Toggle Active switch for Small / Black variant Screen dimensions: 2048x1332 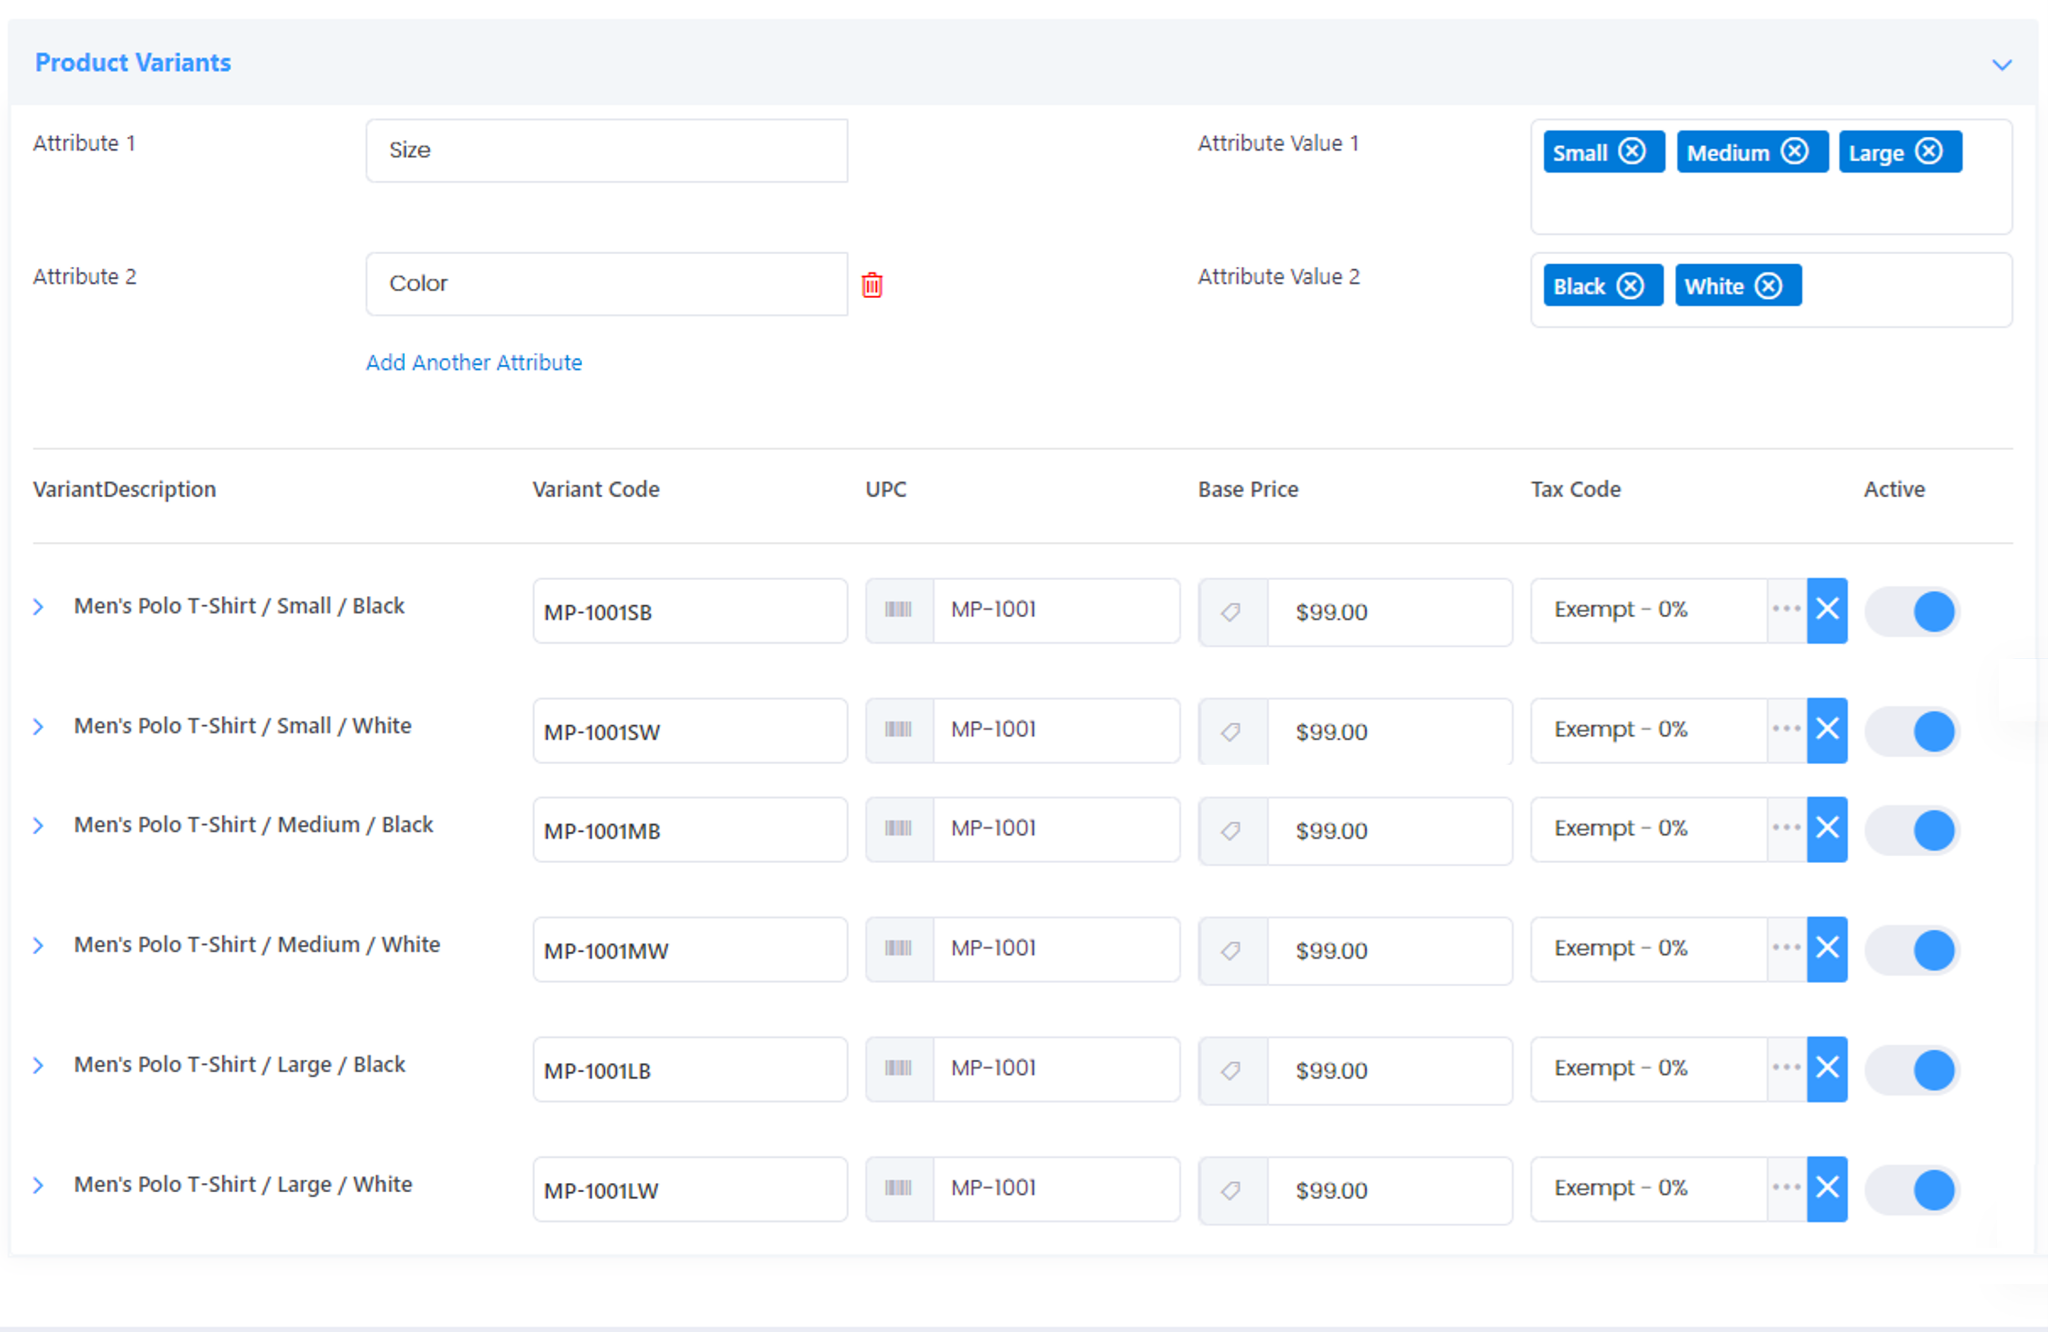click(1912, 611)
